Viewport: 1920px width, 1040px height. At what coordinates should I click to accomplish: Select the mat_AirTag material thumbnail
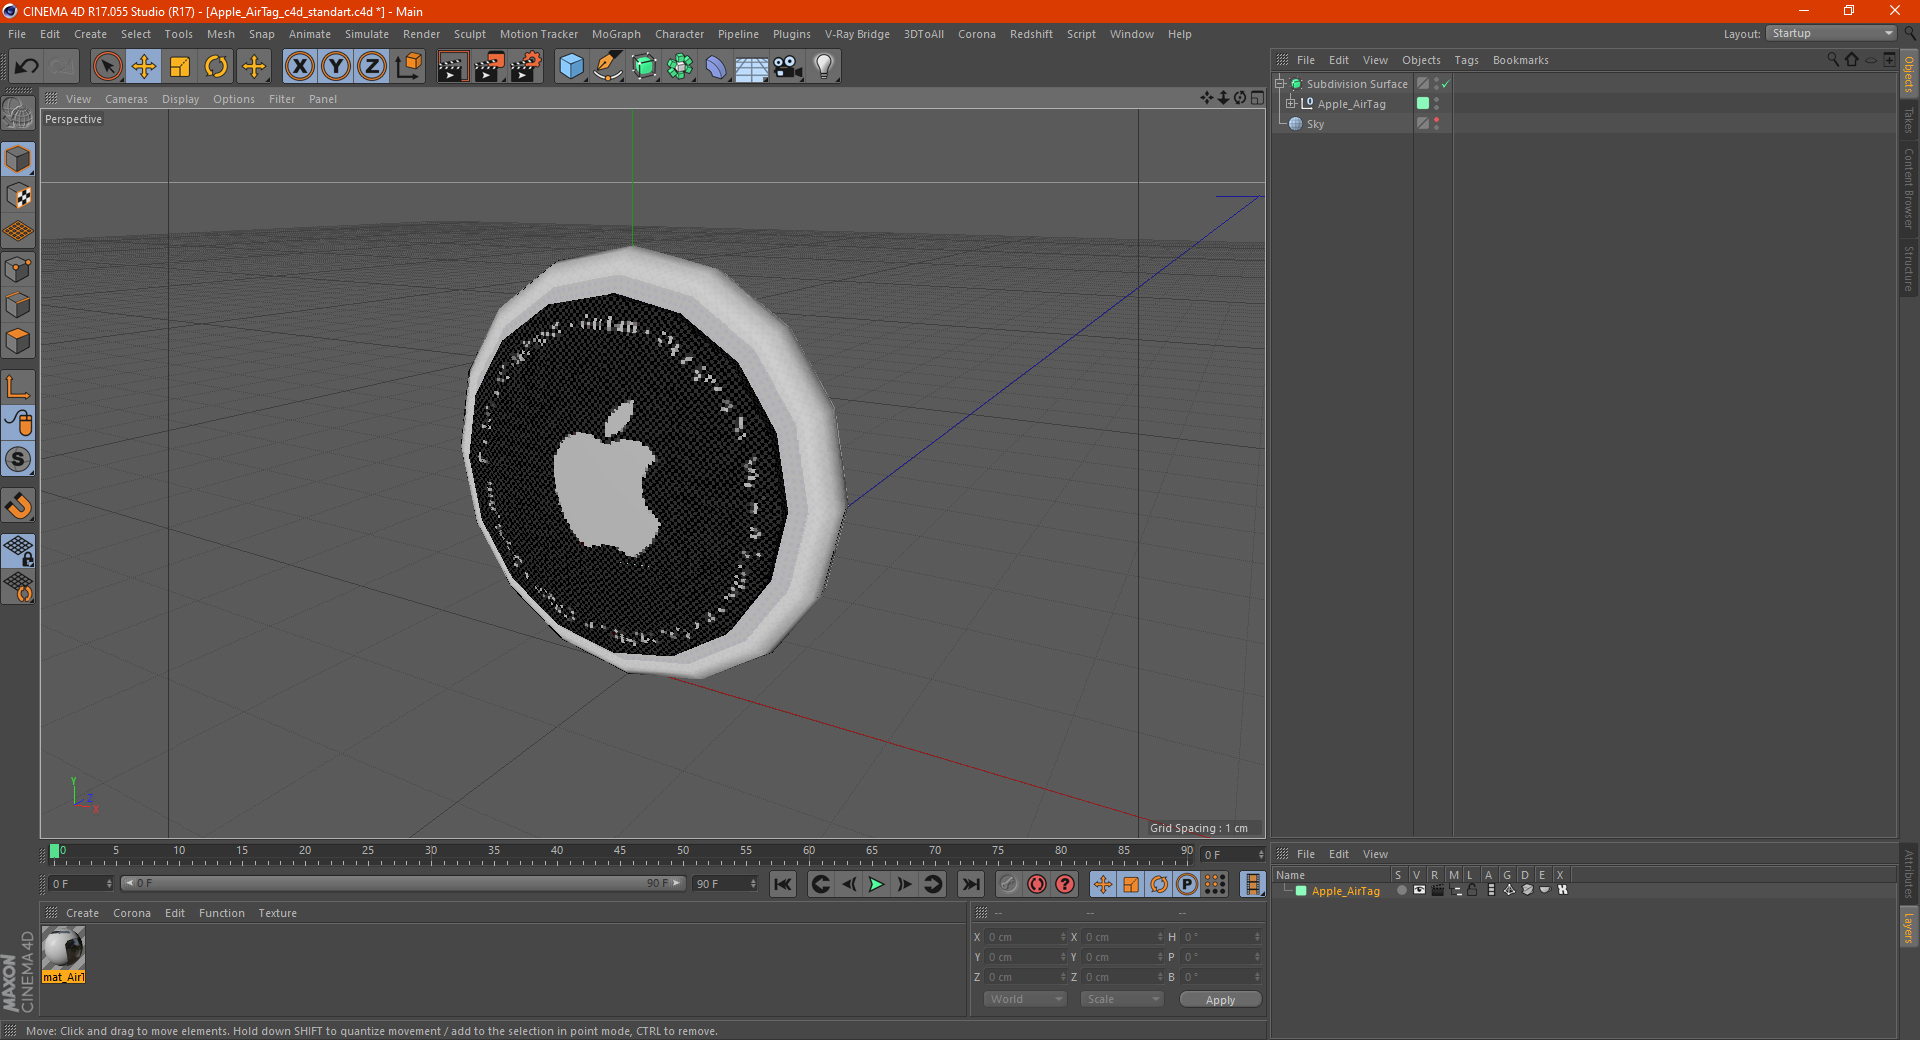pyautogui.click(x=63, y=955)
